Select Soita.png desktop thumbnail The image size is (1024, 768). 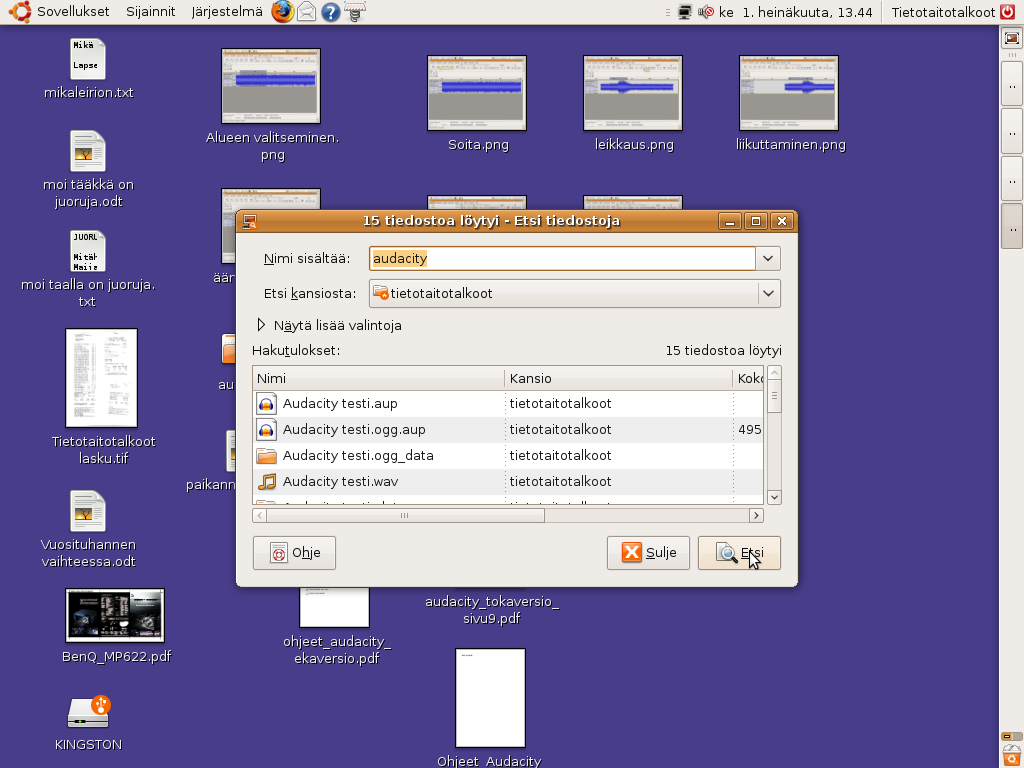[477, 93]
